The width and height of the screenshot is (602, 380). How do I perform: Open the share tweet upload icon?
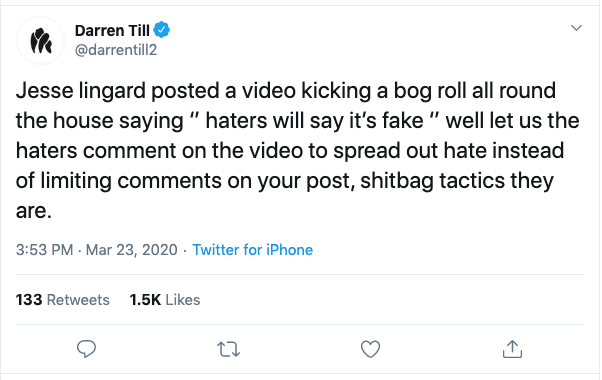513,349
